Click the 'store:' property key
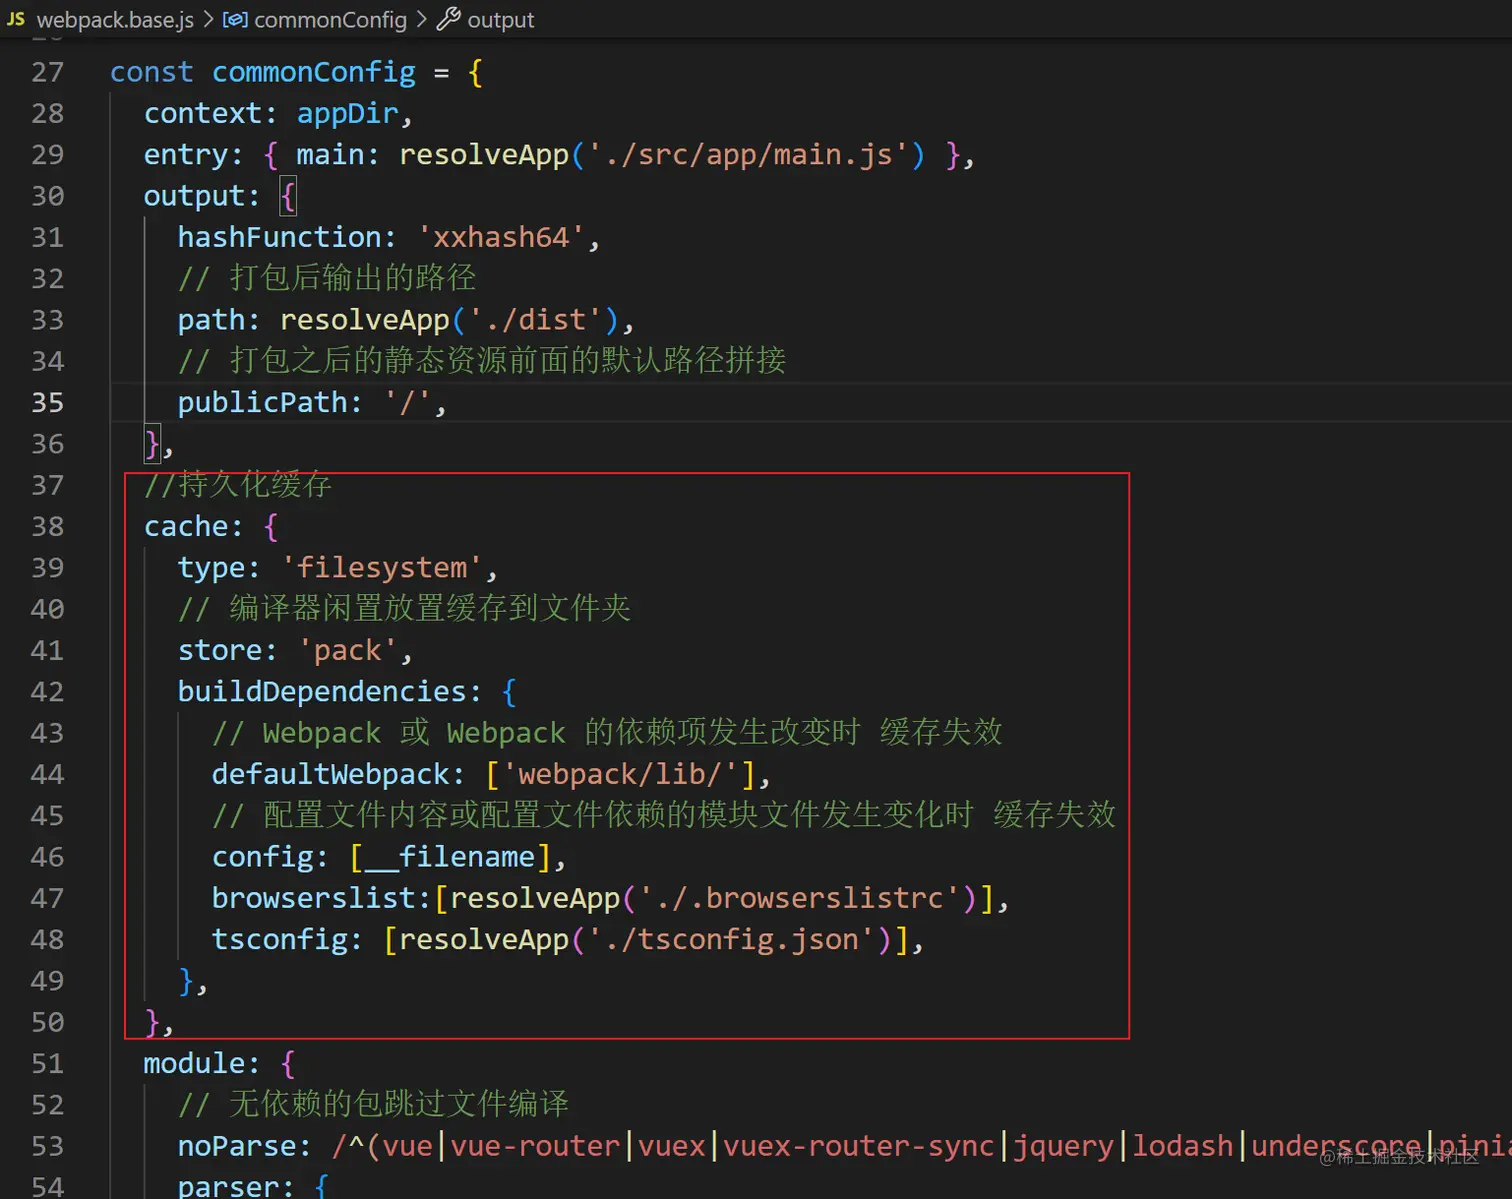Image resolution: width=1512 pixels, height=1199 pixels. (x=228, y=650)
